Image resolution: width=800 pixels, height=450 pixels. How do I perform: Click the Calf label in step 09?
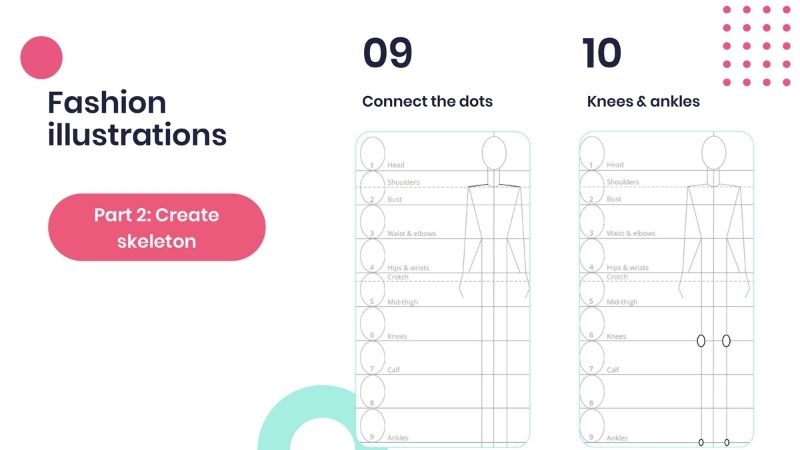[392, 369]
